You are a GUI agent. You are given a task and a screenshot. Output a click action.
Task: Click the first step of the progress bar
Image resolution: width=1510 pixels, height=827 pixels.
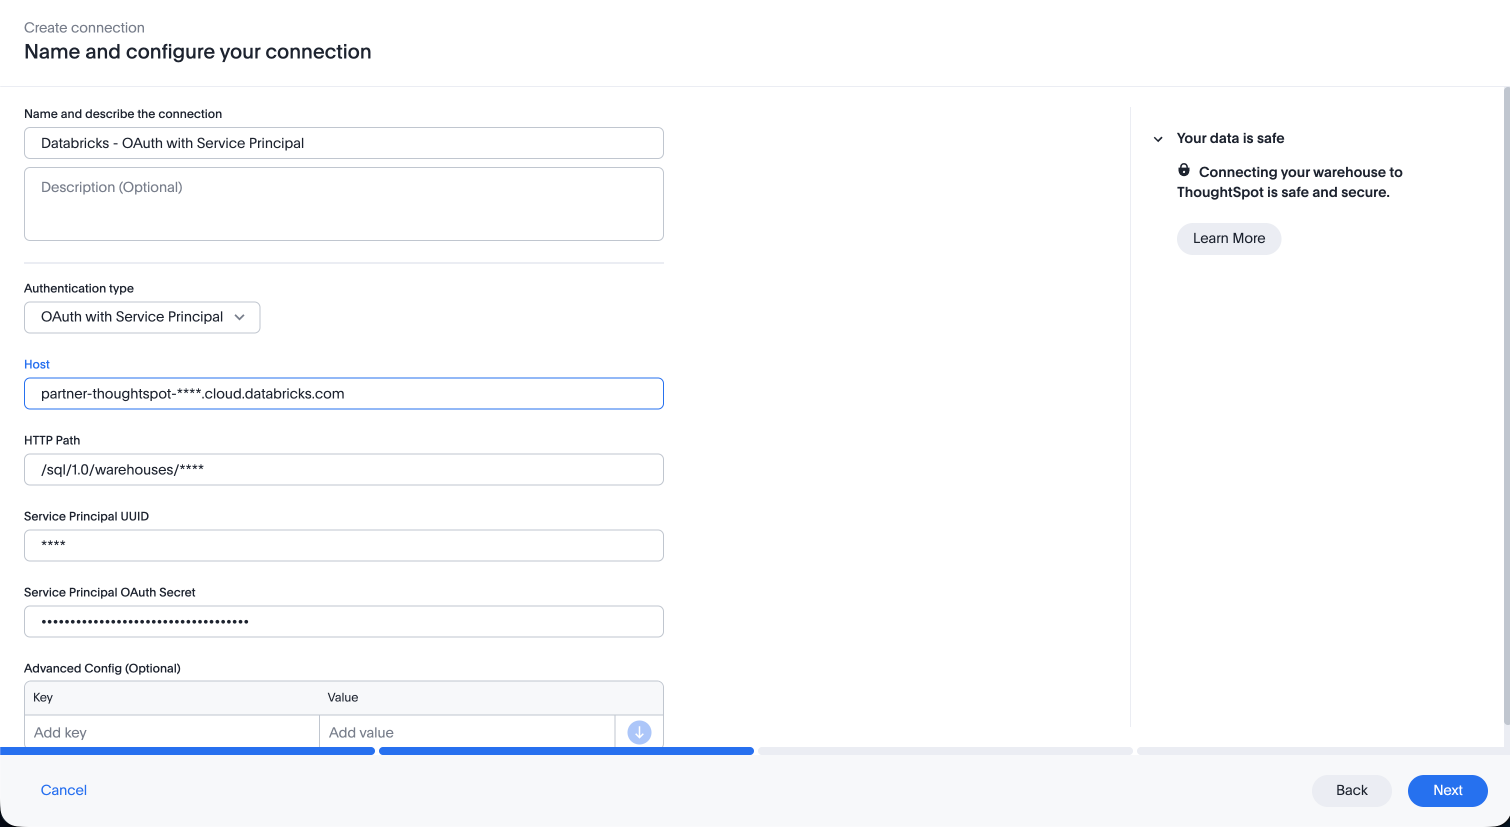(188, 751)
